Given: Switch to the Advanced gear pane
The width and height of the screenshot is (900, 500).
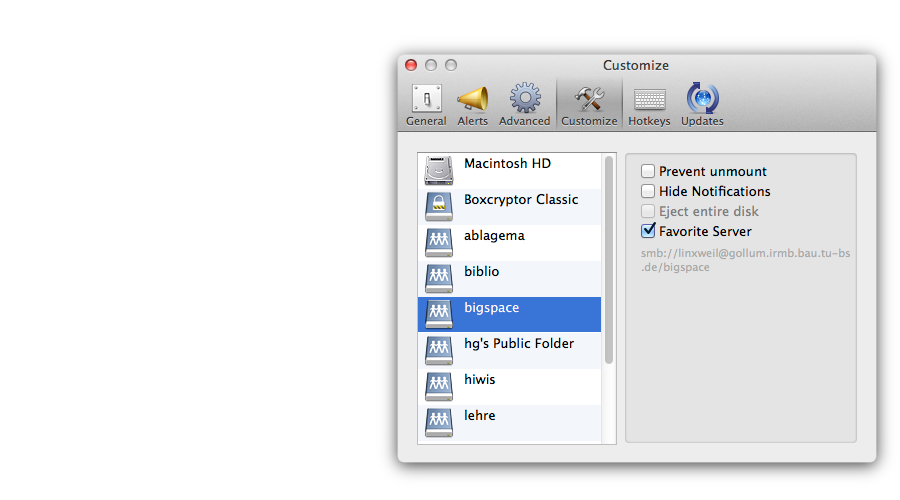Looking at the screenshot, I should pyautogui.click(x=524, y=105).
